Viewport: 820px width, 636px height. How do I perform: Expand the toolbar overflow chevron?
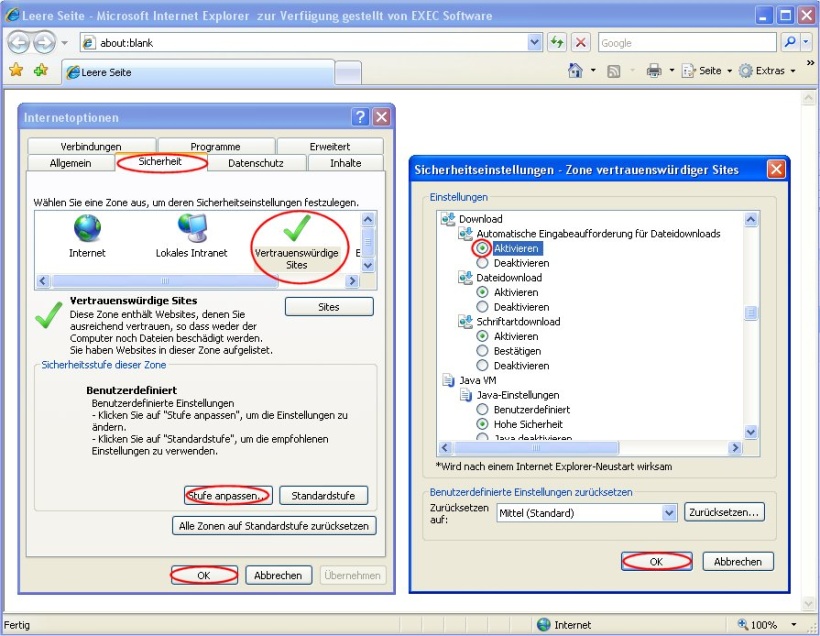coord(811,63)
